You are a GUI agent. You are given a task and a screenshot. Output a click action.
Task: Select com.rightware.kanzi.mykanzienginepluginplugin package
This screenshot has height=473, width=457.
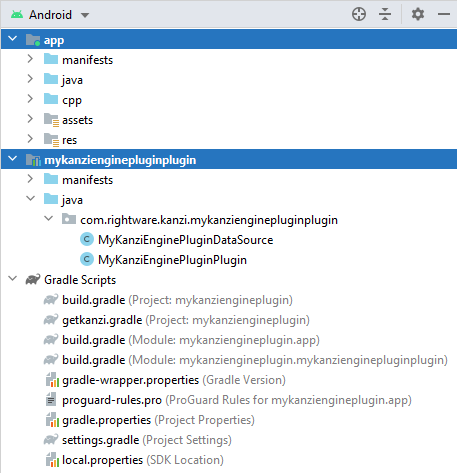[x=209, y=220]
